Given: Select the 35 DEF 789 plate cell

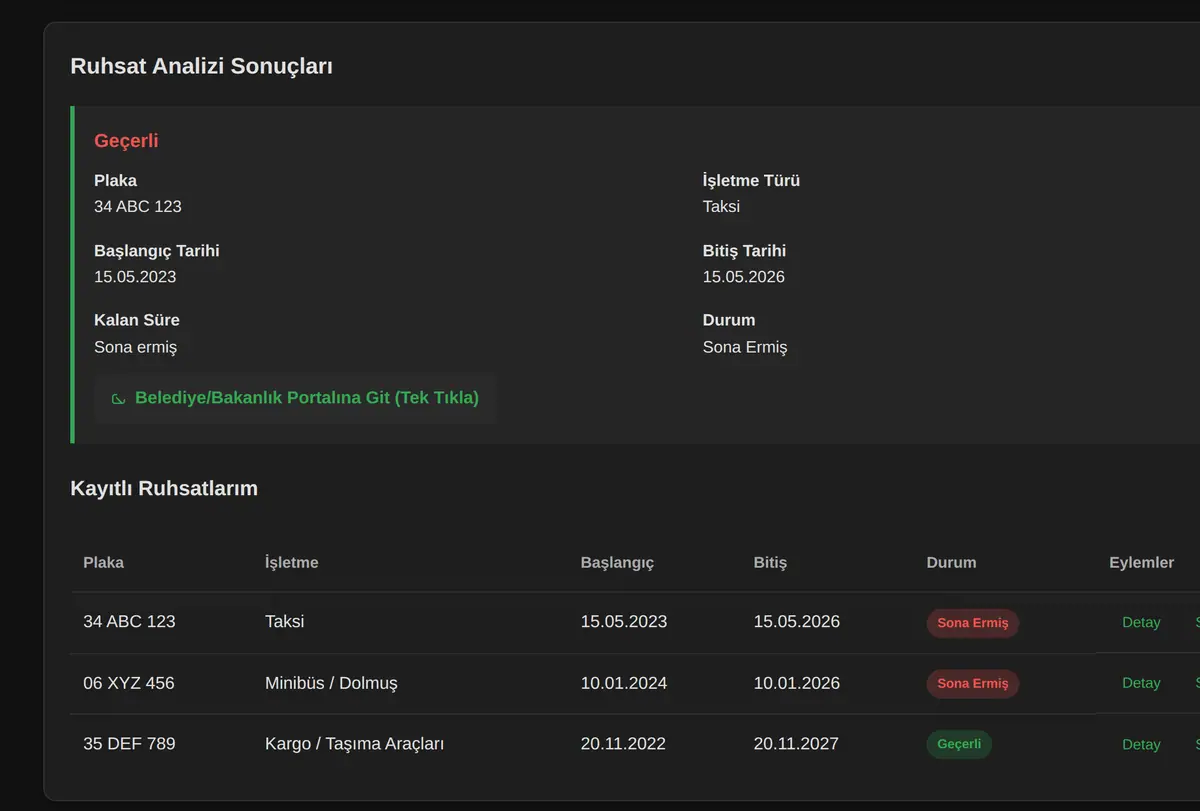Looking at the screenshot, I should click(x=129, y=743).
